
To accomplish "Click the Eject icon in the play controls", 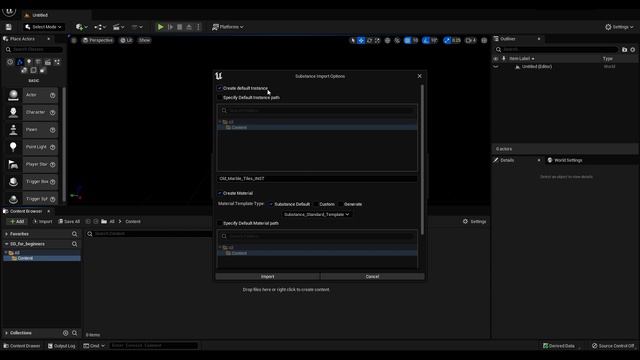I will (x=189, y=27).
